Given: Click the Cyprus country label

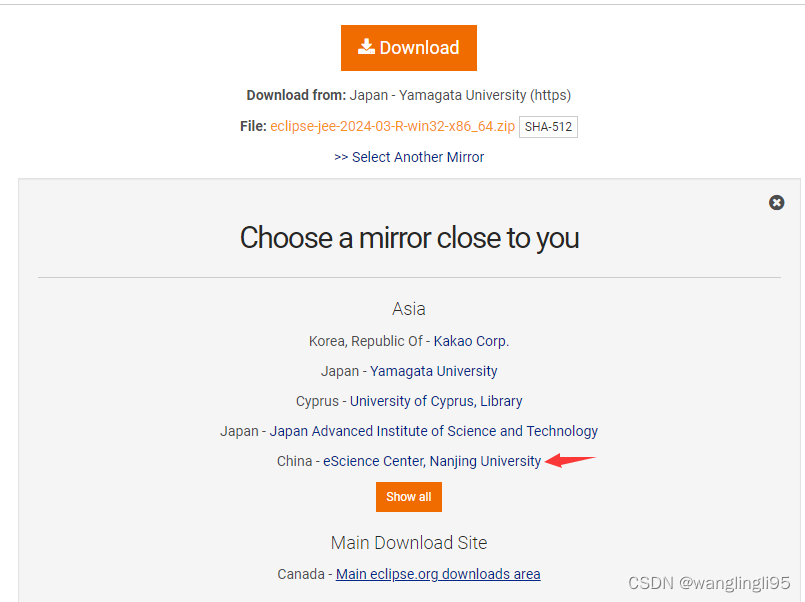Looking at the screenshot, I should [x=317, y=401].
